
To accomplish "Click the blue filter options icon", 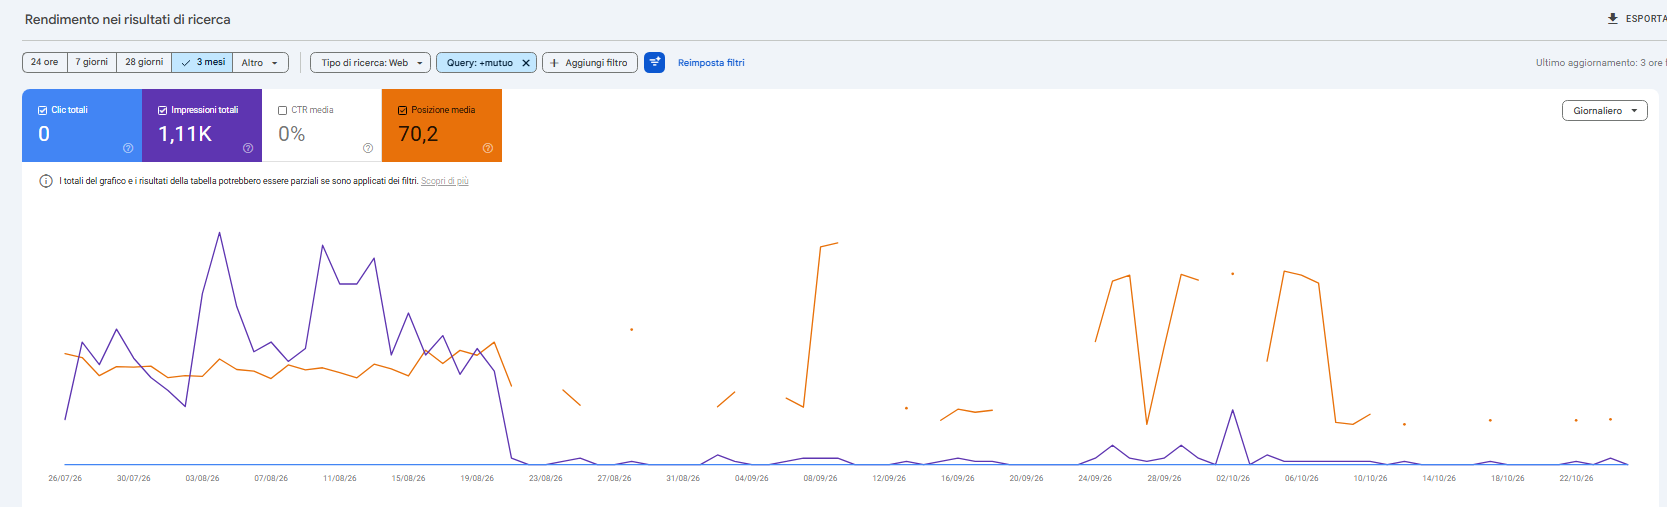I will 654,62.
